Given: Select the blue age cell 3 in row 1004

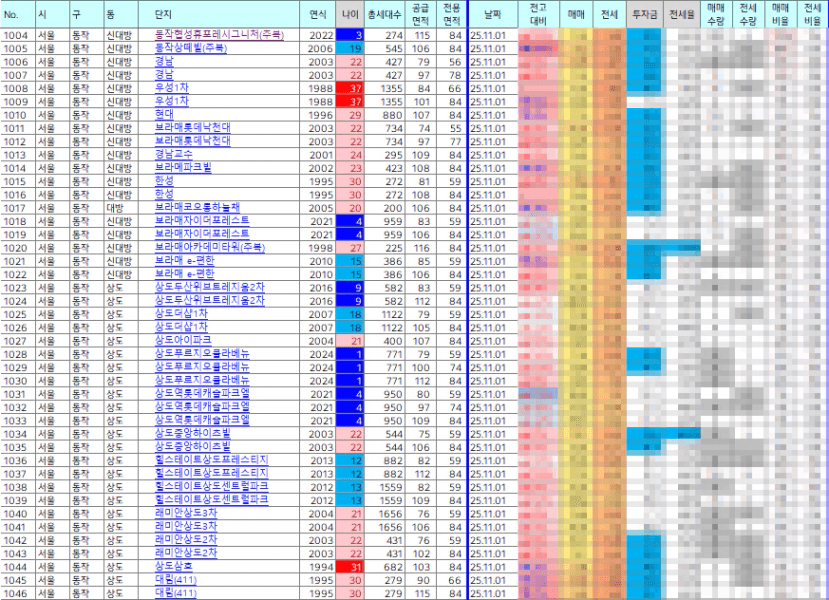Looking at the screenshot, I should (350, 35).
